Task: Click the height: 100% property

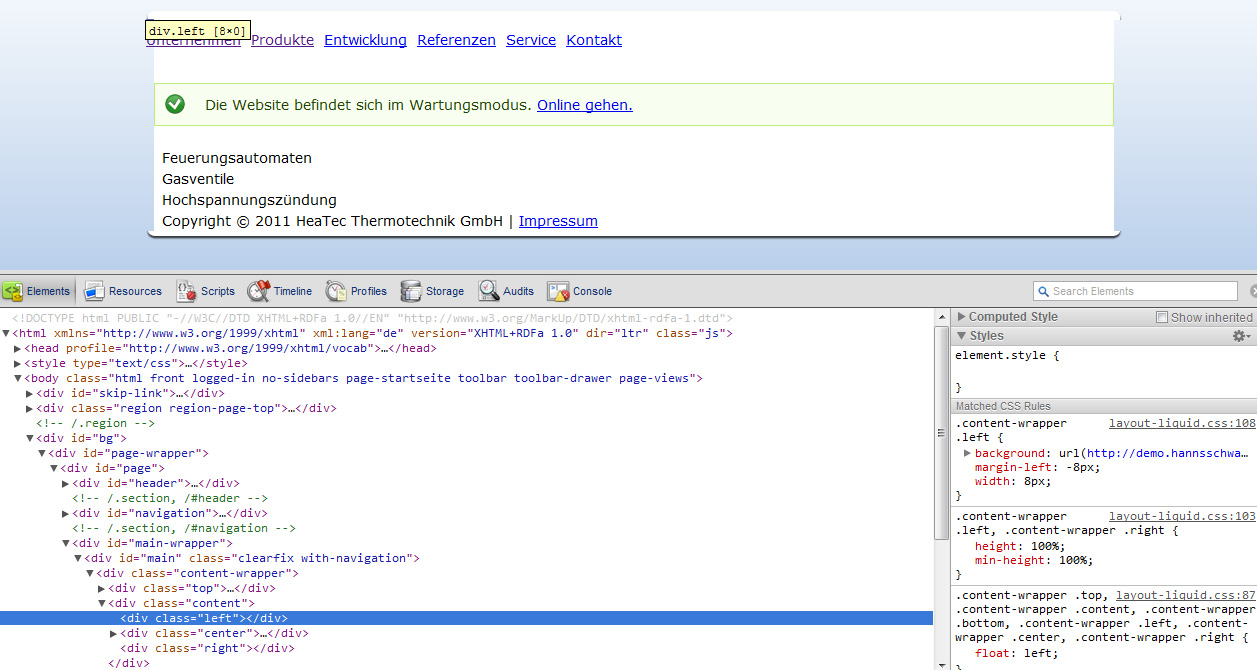Action: (x=1020, y=546)
